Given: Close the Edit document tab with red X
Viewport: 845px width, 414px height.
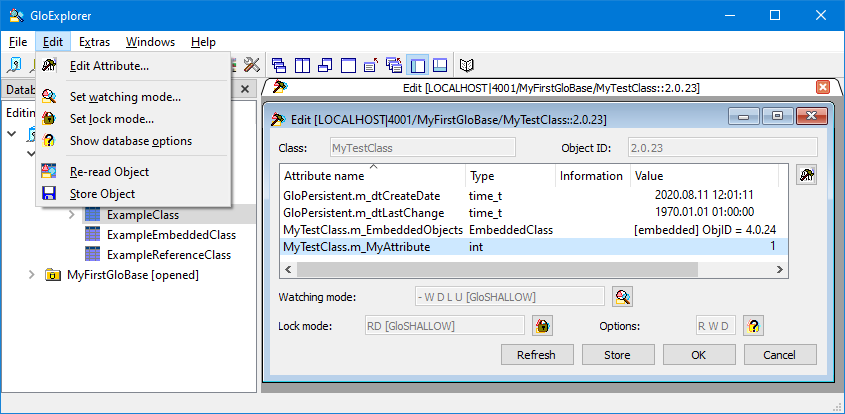Looking at the screenshot, I should point(823,87).
